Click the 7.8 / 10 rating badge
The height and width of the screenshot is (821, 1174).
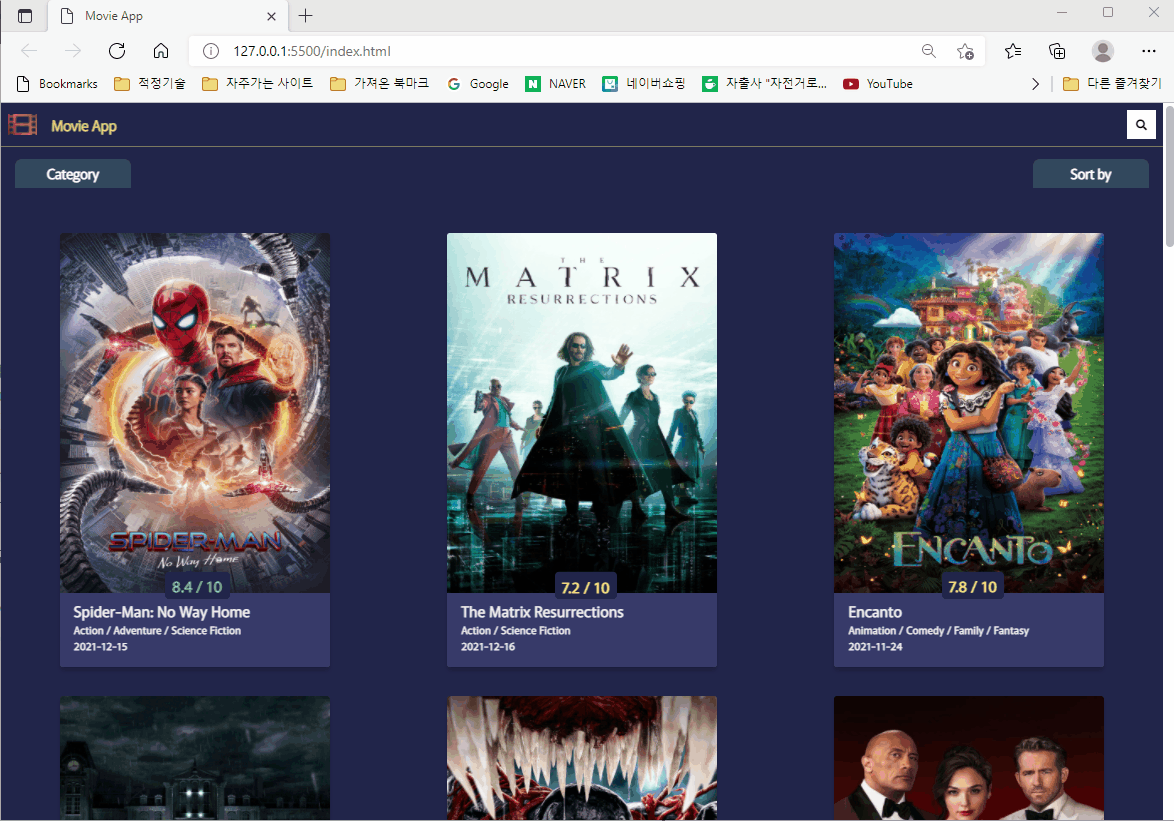pos(972,587)
